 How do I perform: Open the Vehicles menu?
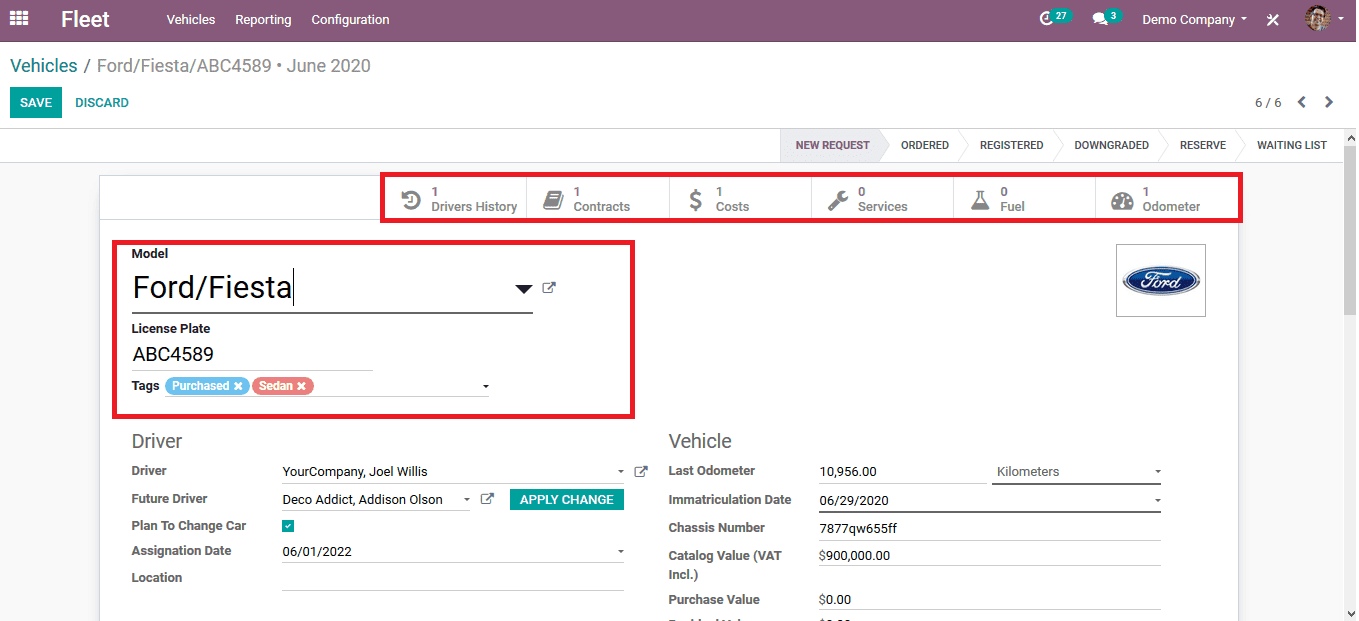tap(191, 19)
